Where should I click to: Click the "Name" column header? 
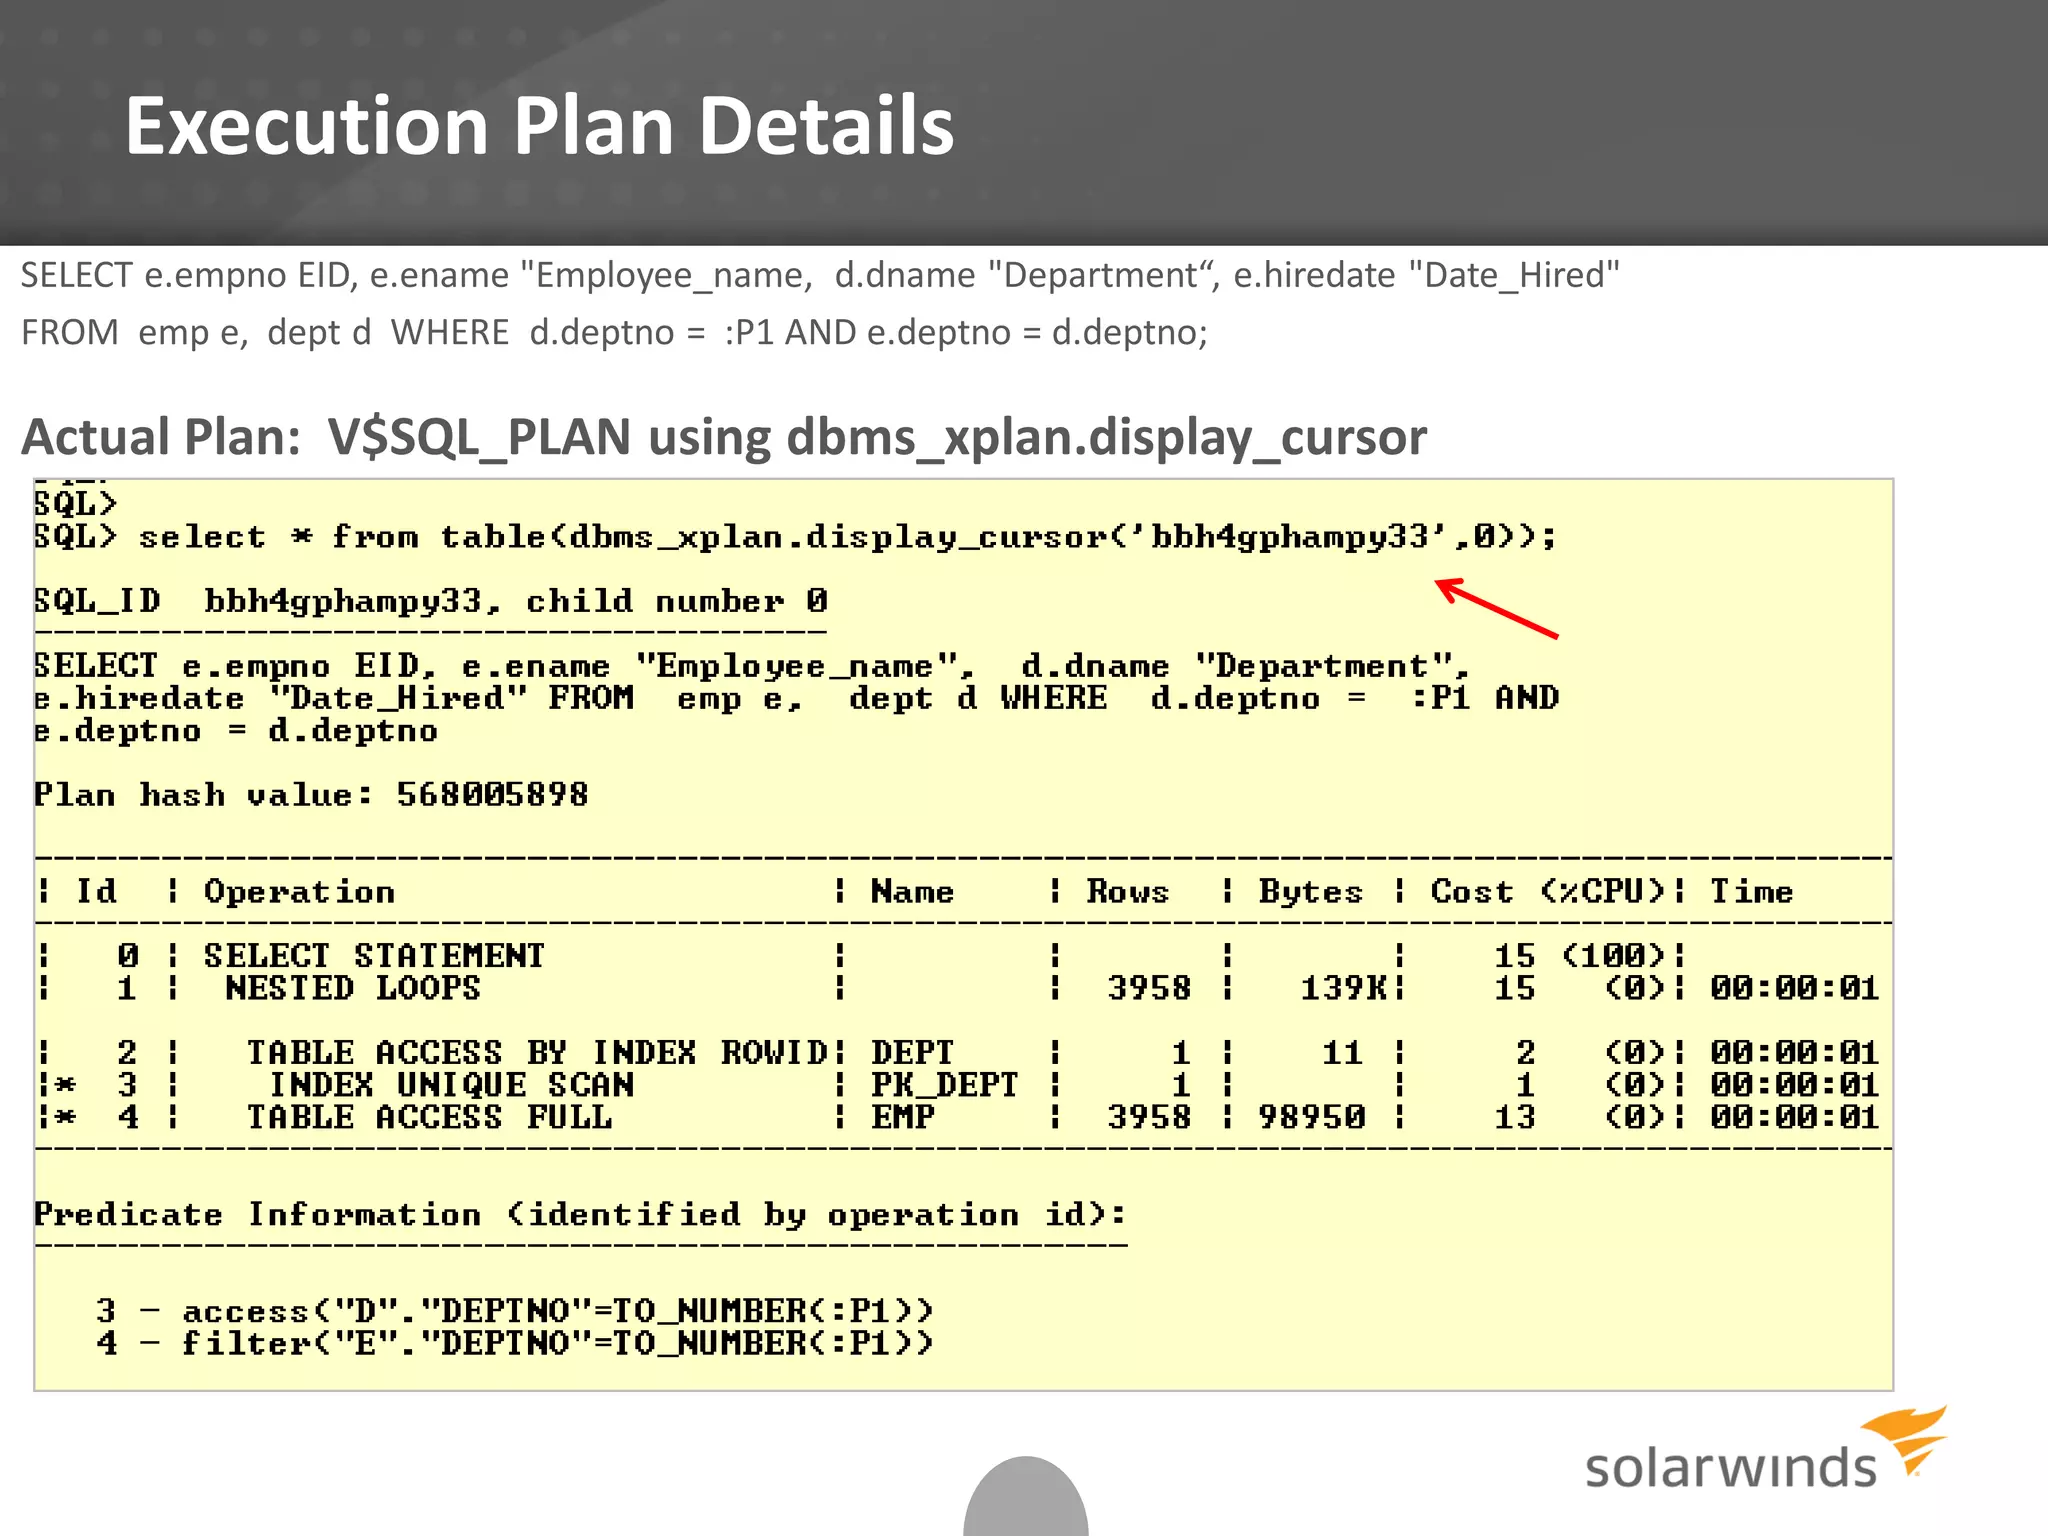pos(912,891)
